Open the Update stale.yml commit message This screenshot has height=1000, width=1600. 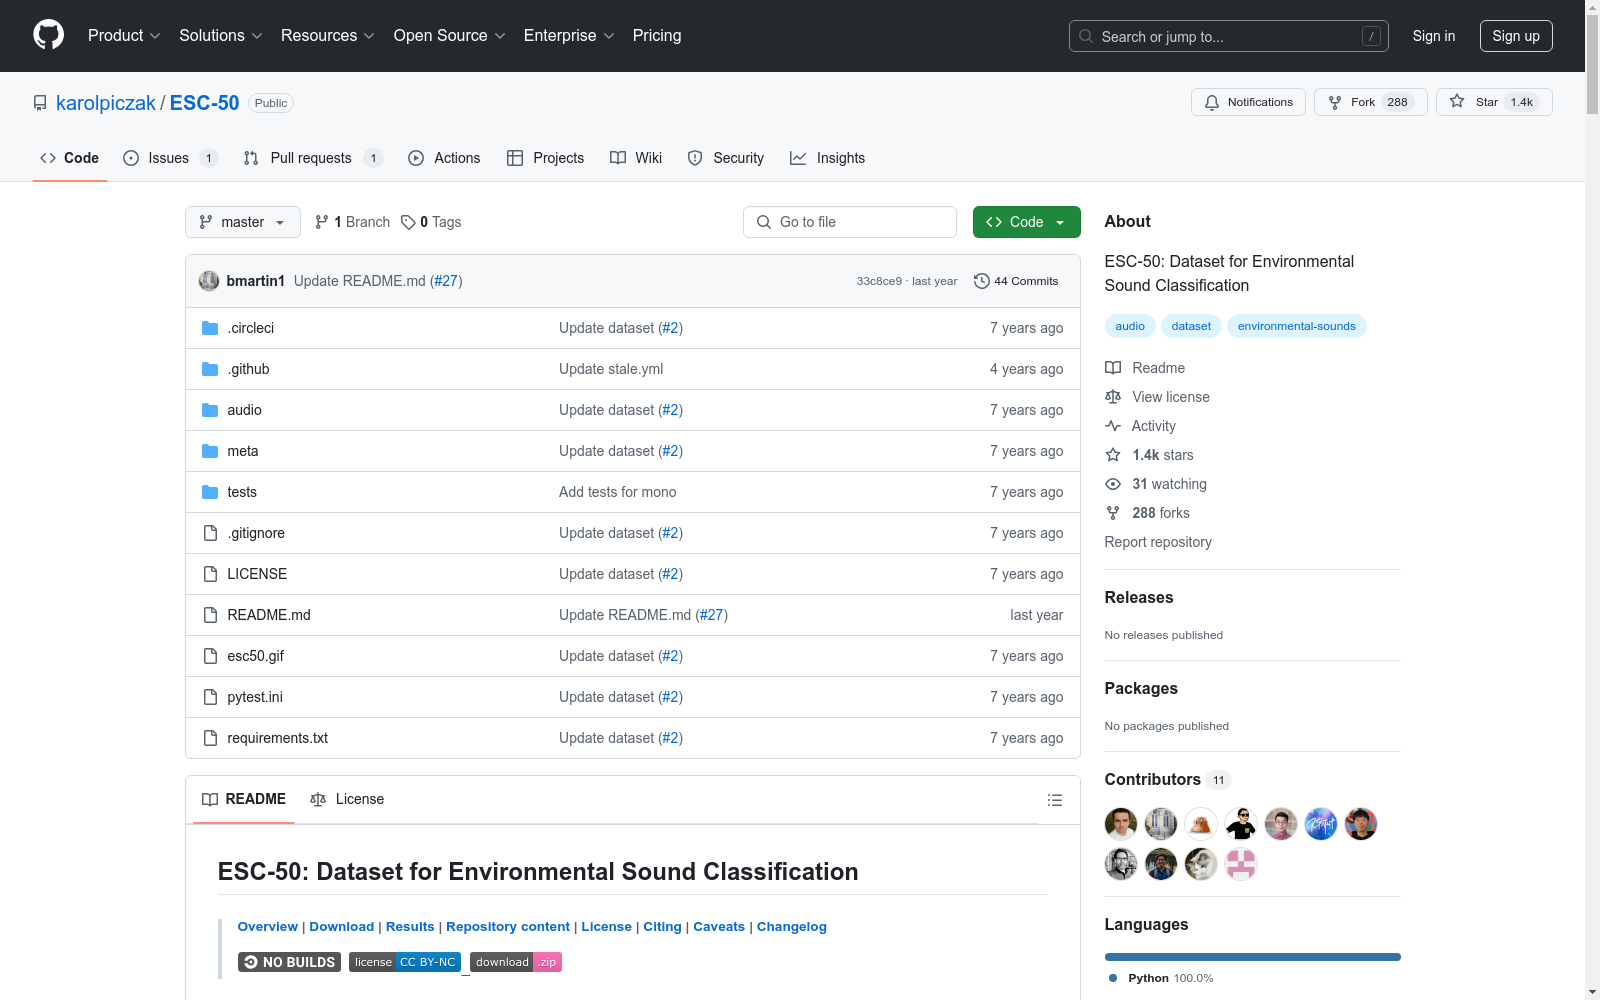click(611, 369)
